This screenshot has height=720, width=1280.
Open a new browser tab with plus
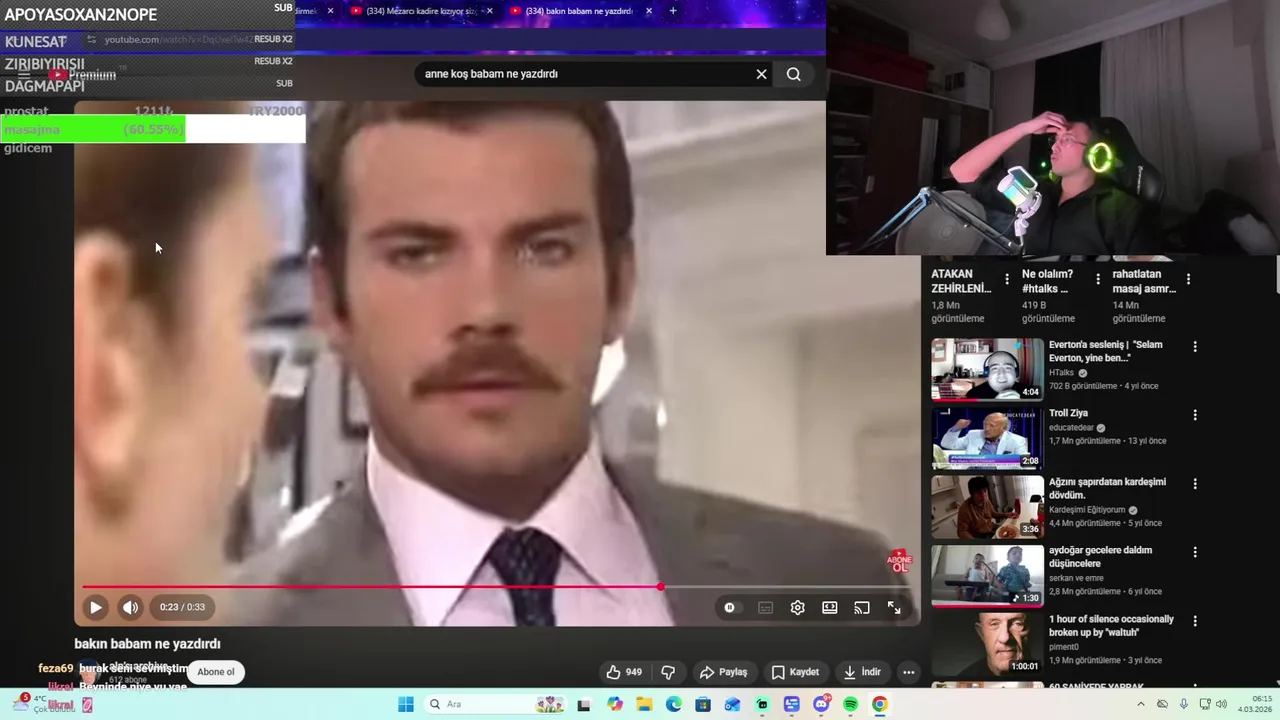[x=672, y=11]
